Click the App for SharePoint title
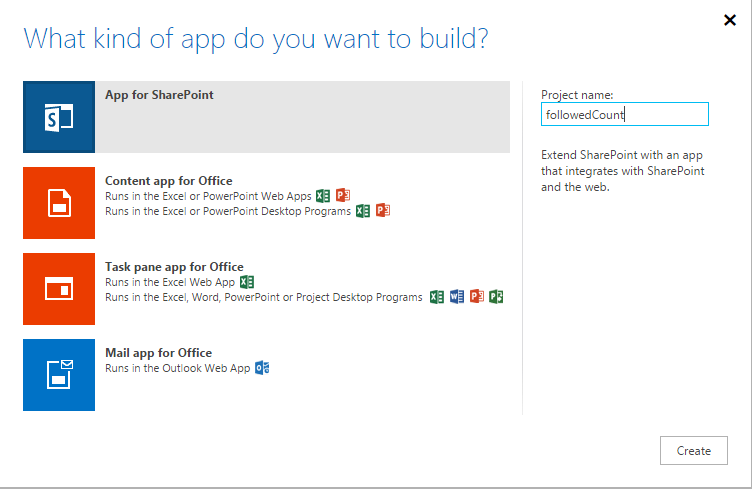 click(159, 95)
